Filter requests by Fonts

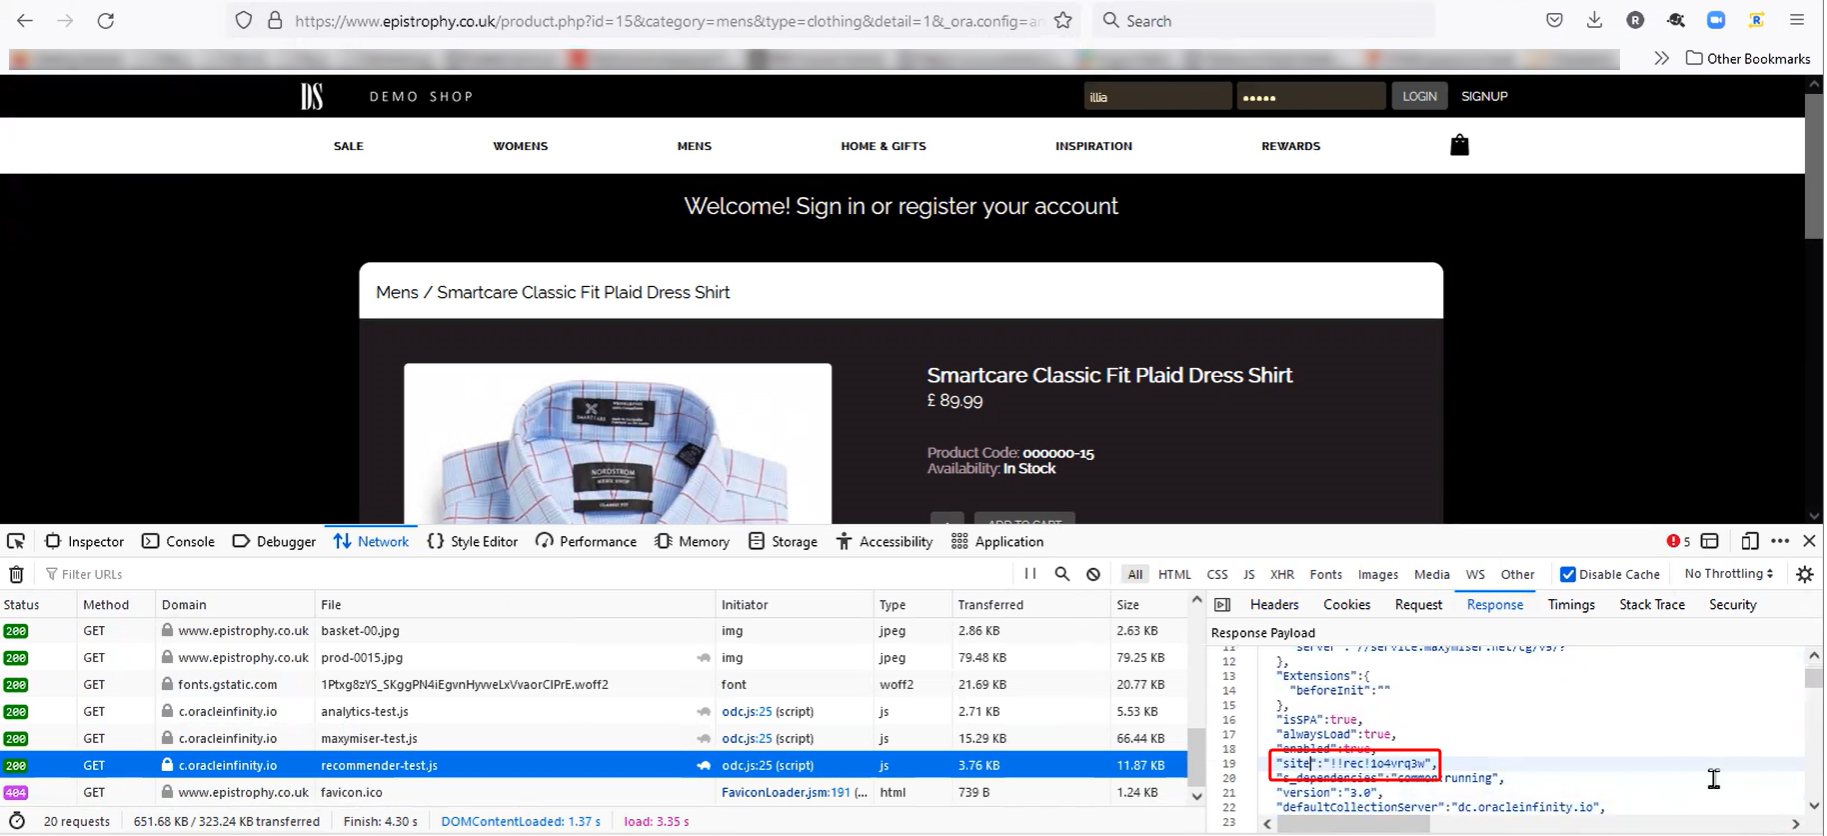coord(1326,574)
